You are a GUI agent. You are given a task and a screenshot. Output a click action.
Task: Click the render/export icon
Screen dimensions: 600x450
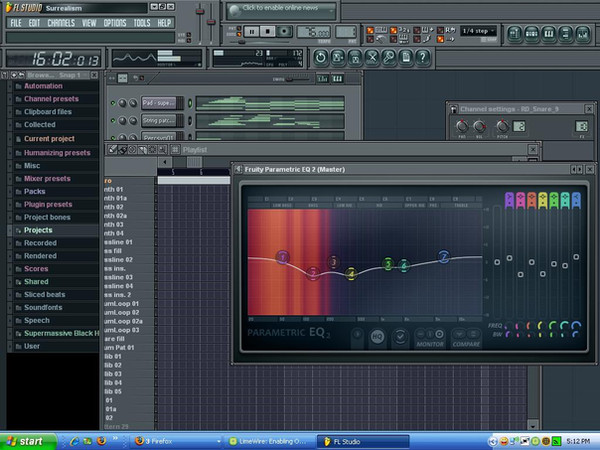tap(355, 58)
